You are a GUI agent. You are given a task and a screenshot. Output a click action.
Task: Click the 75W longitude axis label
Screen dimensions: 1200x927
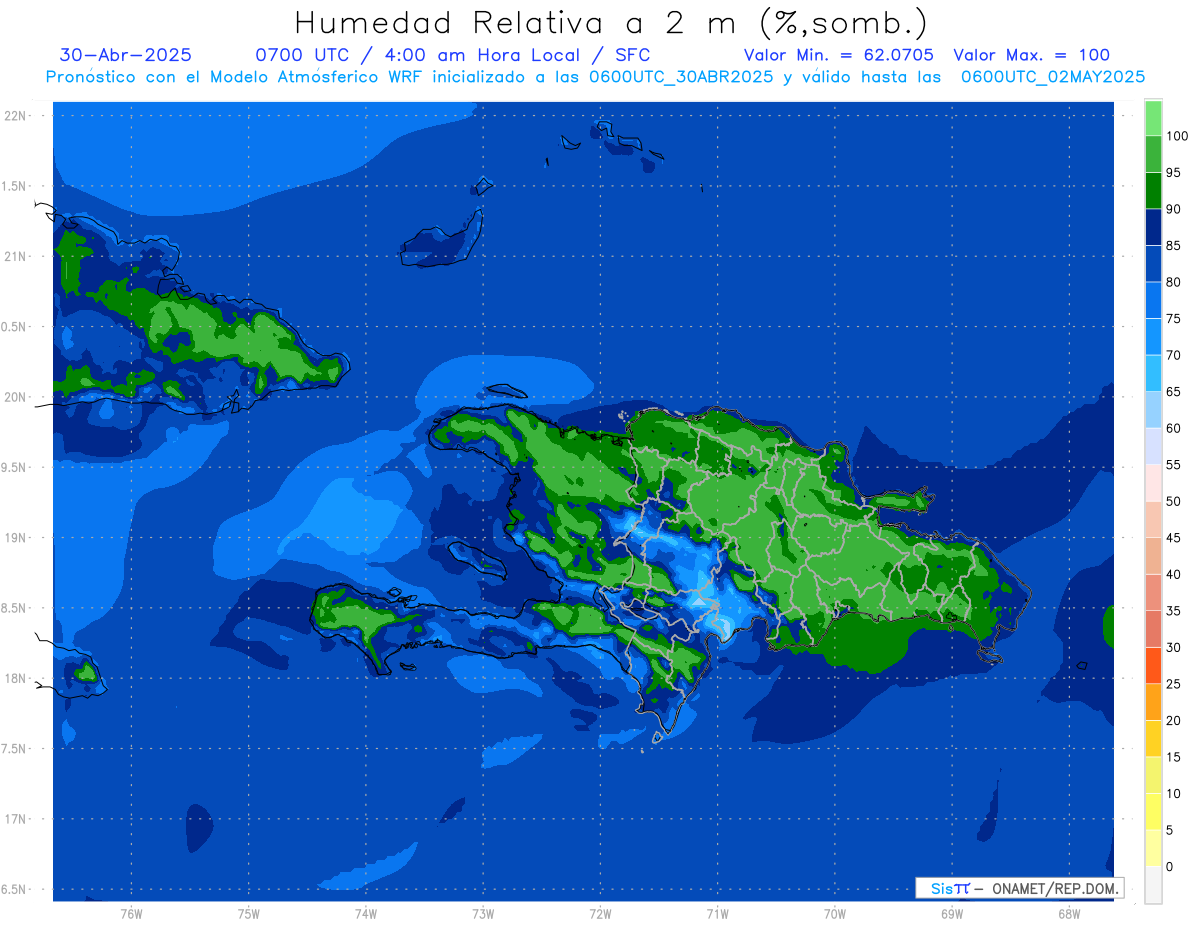(x=248, y=914)
